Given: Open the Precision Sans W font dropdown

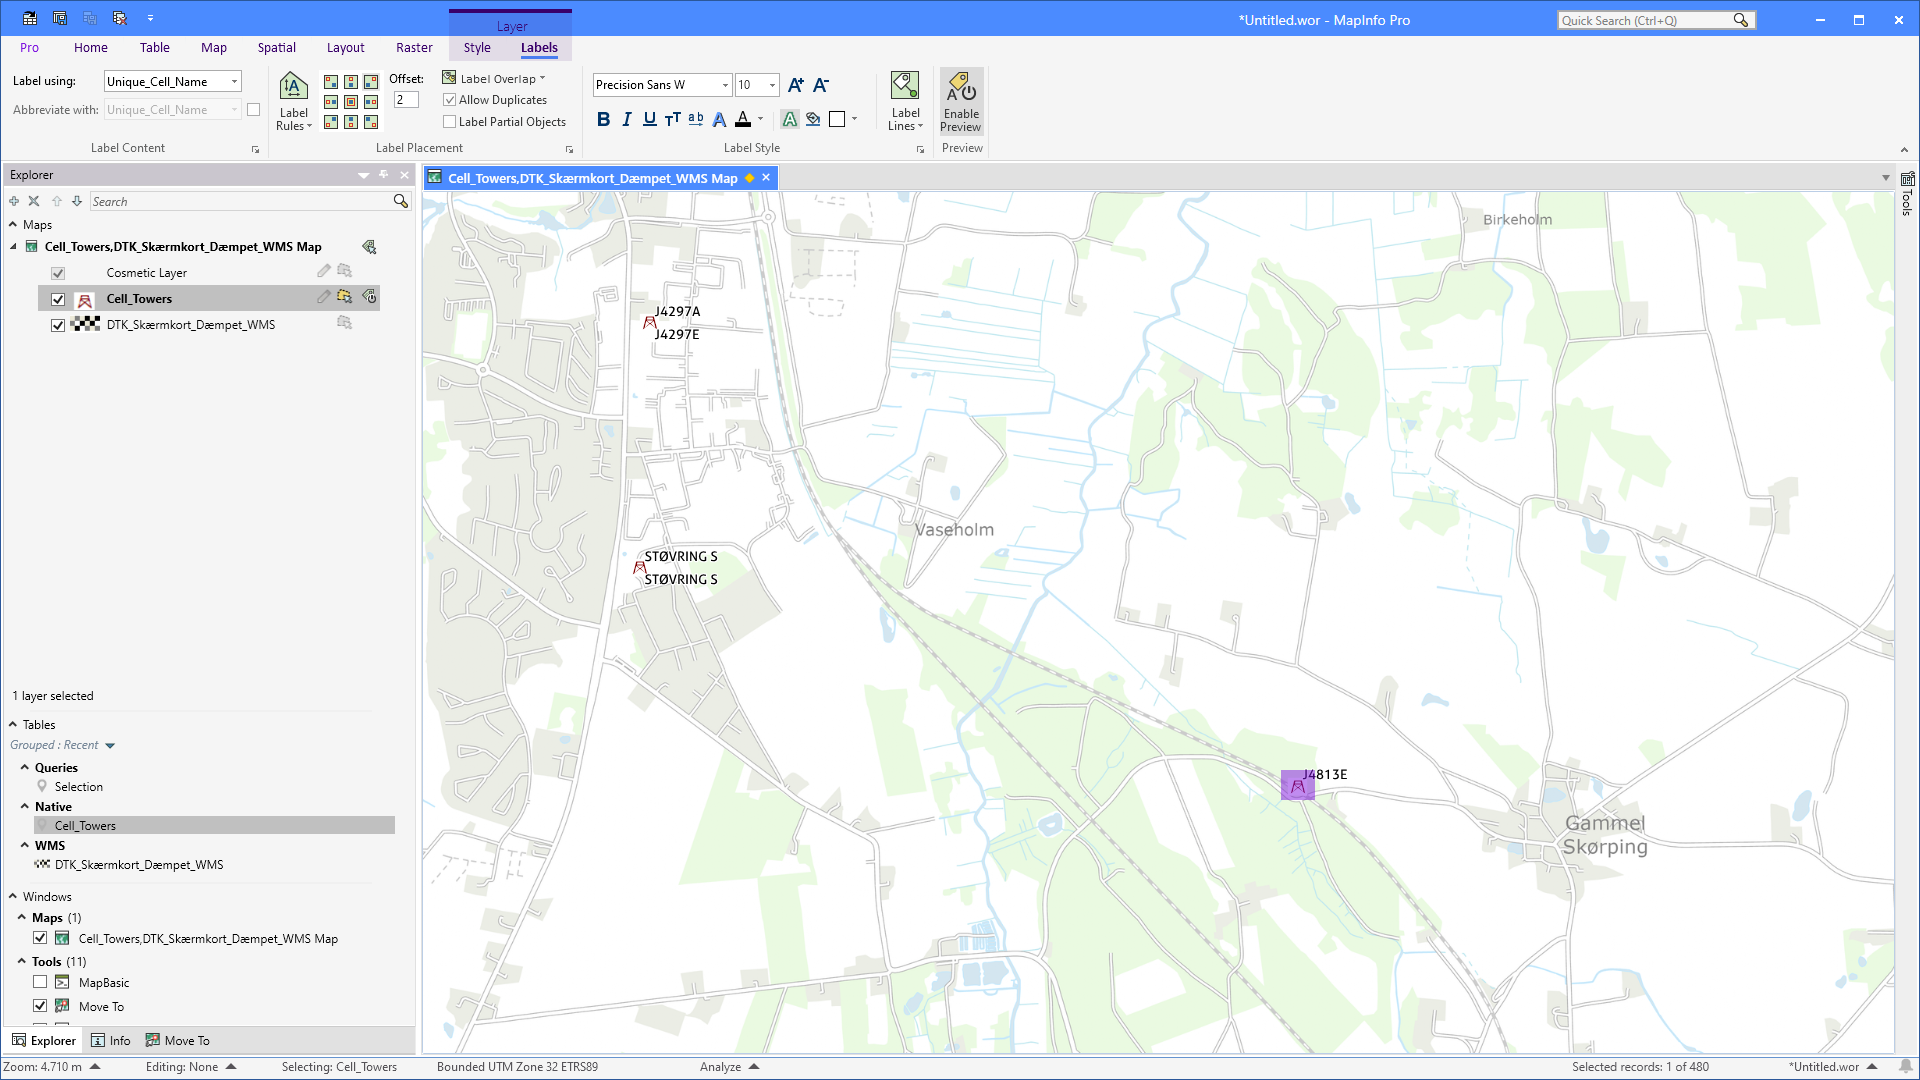Looking at the screenshot, I should (723, 85).
